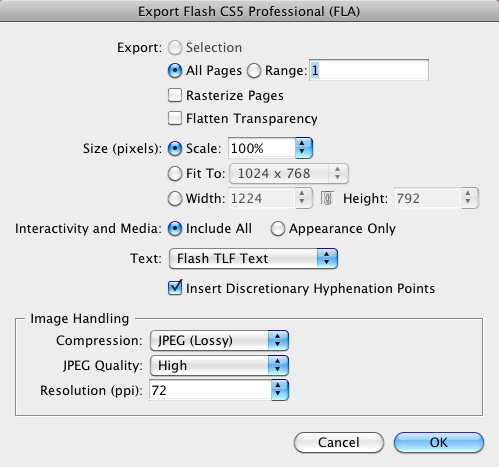Viewport: 499px width, 467px height.
Task: Click the Cancel button
Action: (339, 442)
